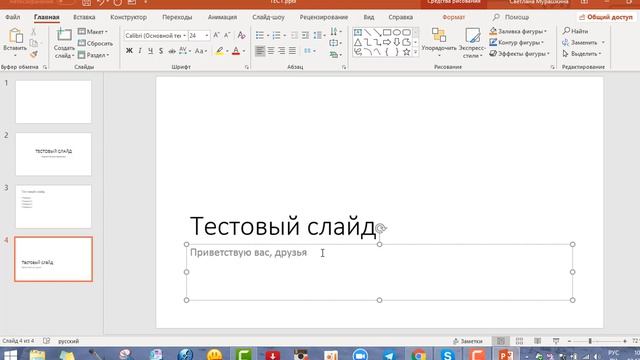Center align text
The height and width of the screenshot is (360, 640).
click(271, 51)
